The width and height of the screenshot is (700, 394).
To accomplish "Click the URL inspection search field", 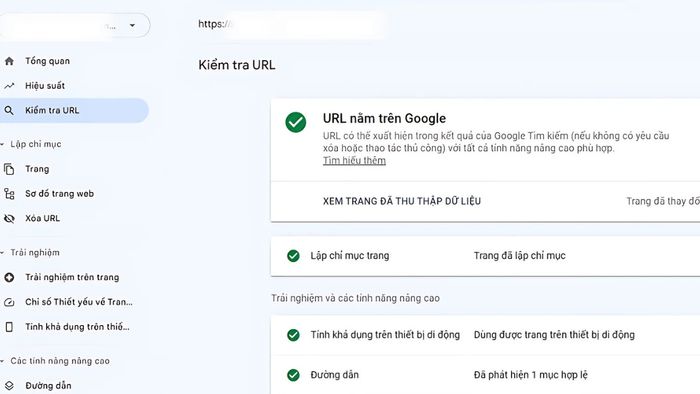I will pyautogui.click(x=292, y=24).
